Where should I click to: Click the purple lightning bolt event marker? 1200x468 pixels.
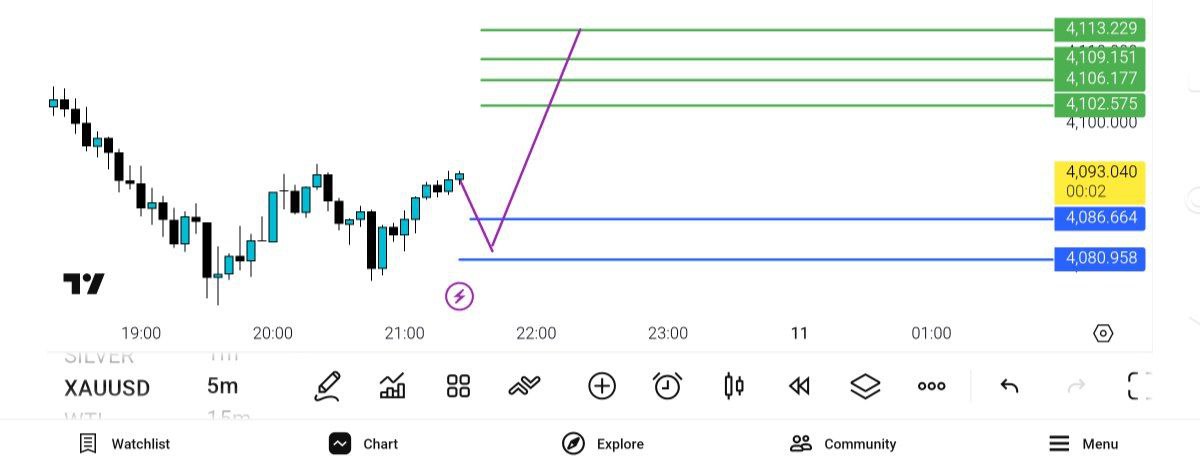point(459,296)
